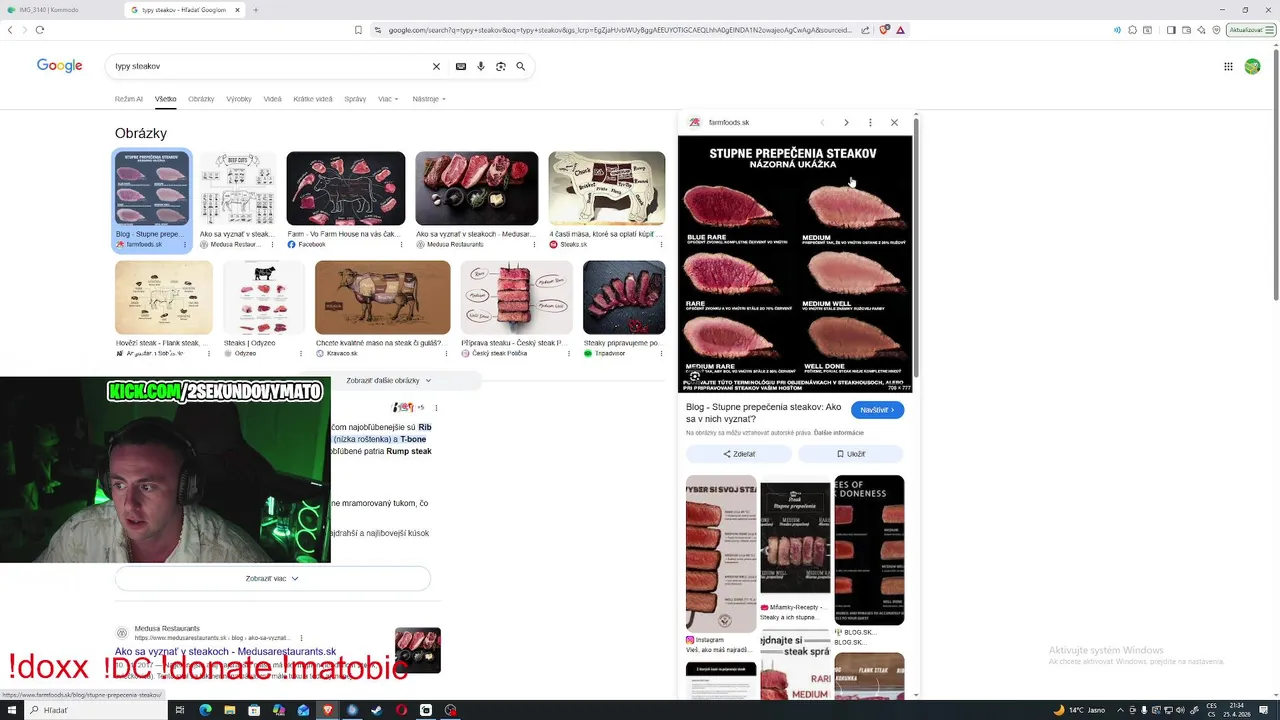The height and width of the screenshot is (720, 1280).
Task: Open the beef cuts diagram thumbnail from Medusa Restaurants
Action: [237, 188]
